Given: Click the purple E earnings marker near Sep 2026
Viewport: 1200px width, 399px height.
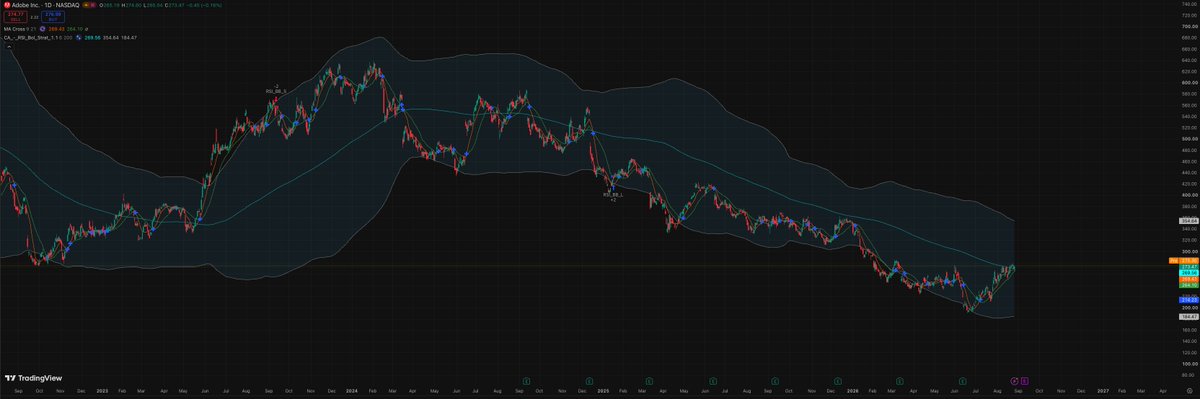Looking at the screenshot, I should pos(1024,381).
